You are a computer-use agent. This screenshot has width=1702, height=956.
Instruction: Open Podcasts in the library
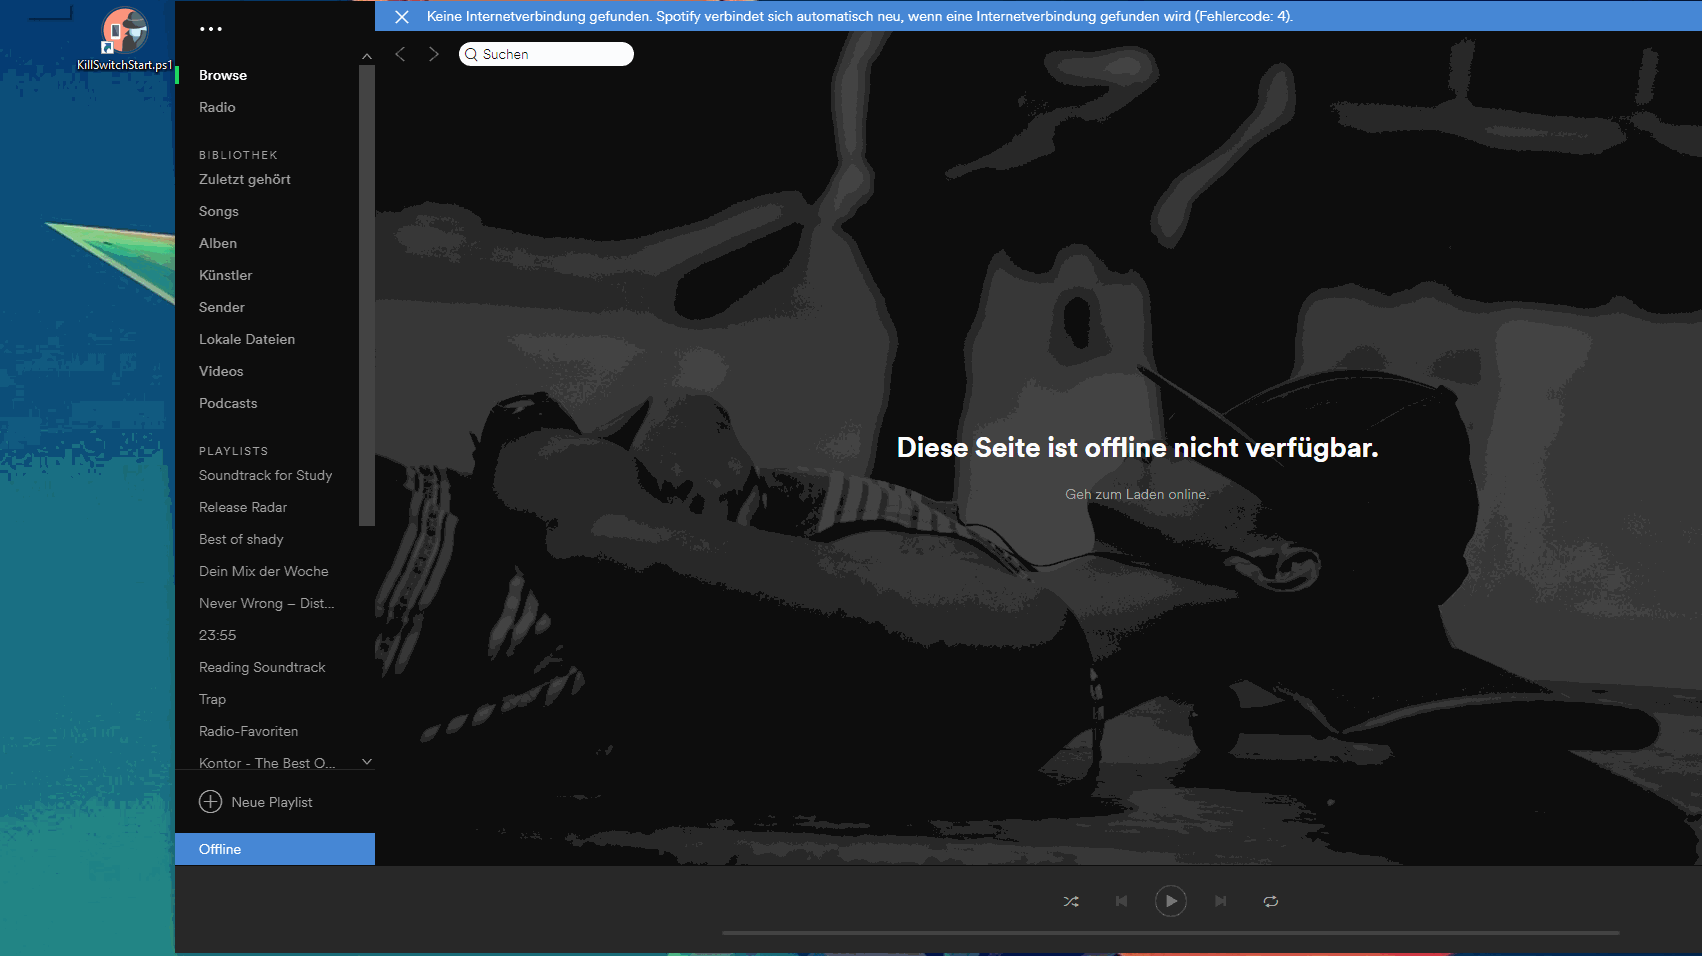228,403
